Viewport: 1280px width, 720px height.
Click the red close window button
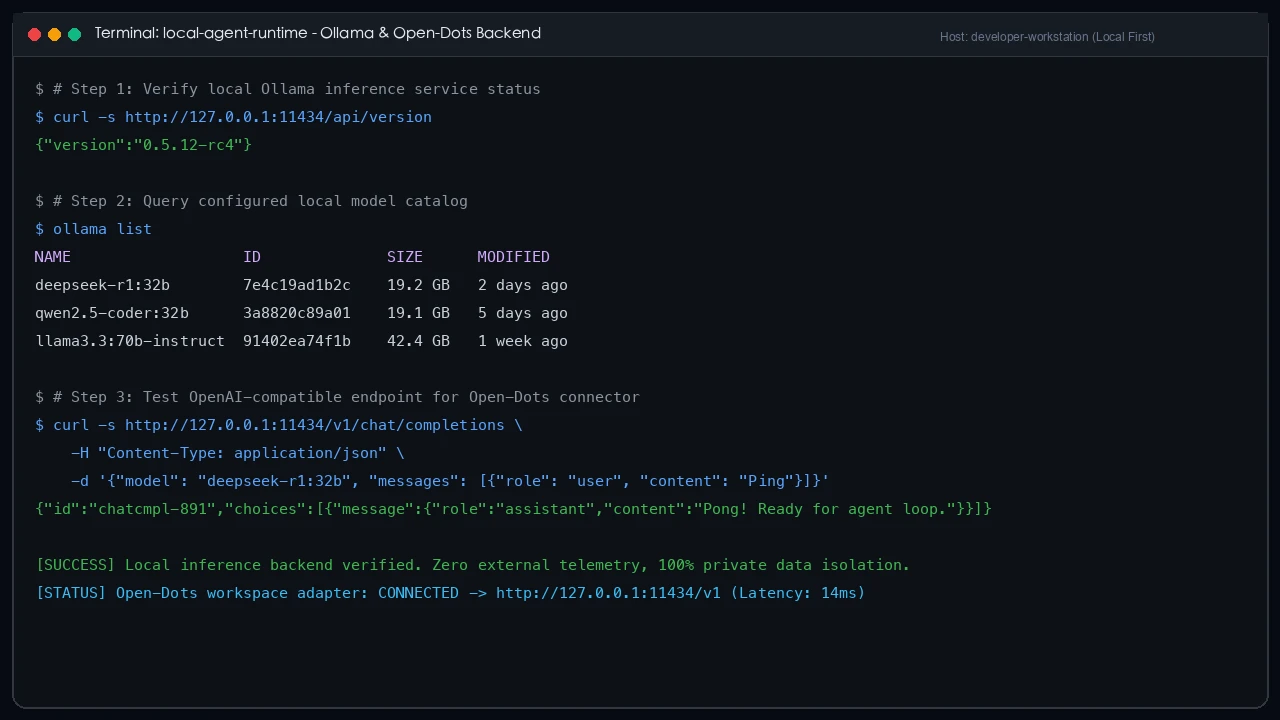(34, 34)
